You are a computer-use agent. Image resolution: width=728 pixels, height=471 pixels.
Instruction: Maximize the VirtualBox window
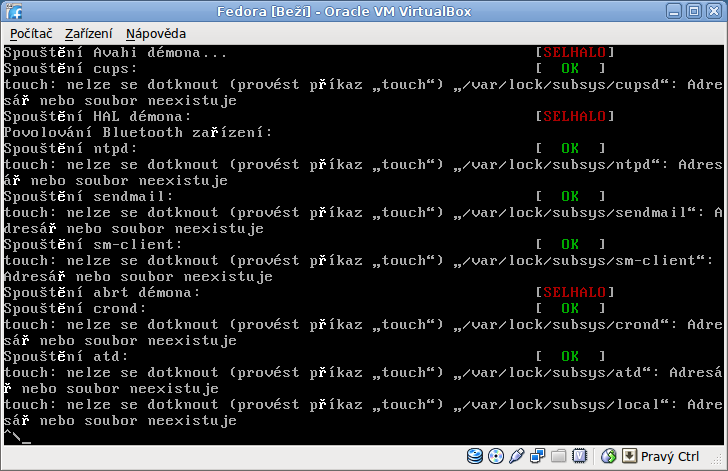pos(694,11)
